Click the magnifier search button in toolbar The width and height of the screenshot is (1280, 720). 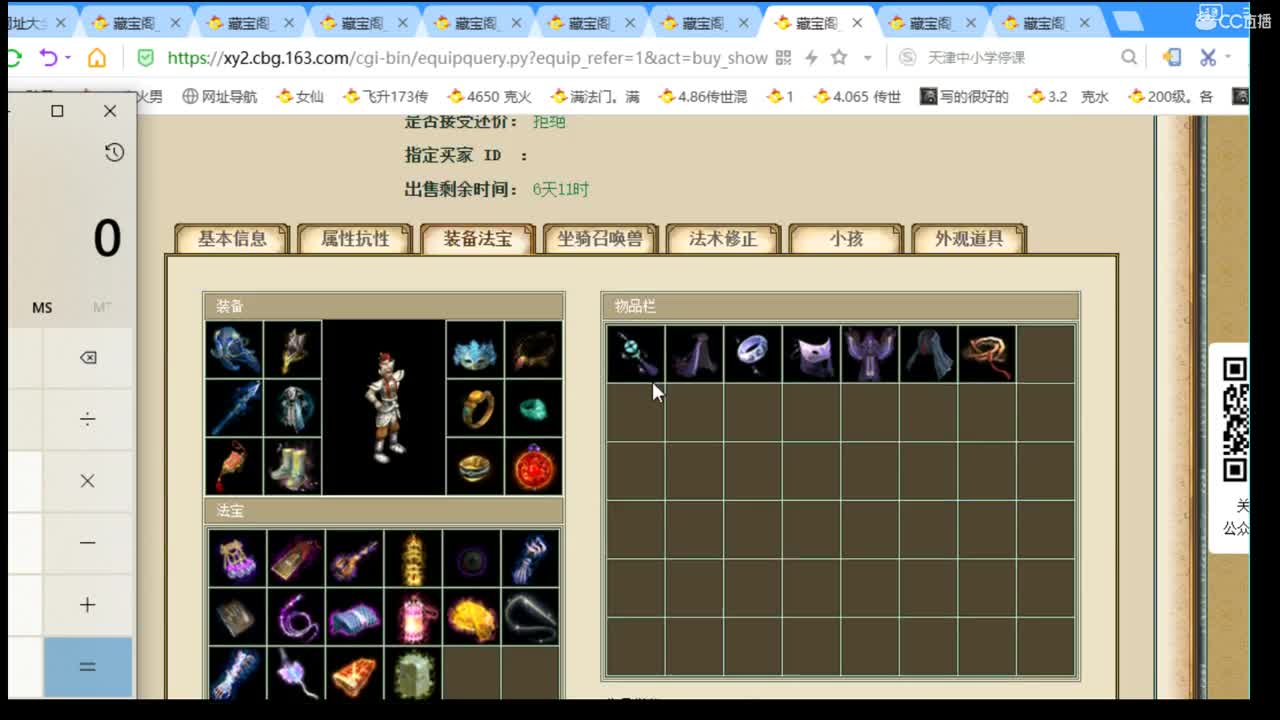tap(1129, 58)
